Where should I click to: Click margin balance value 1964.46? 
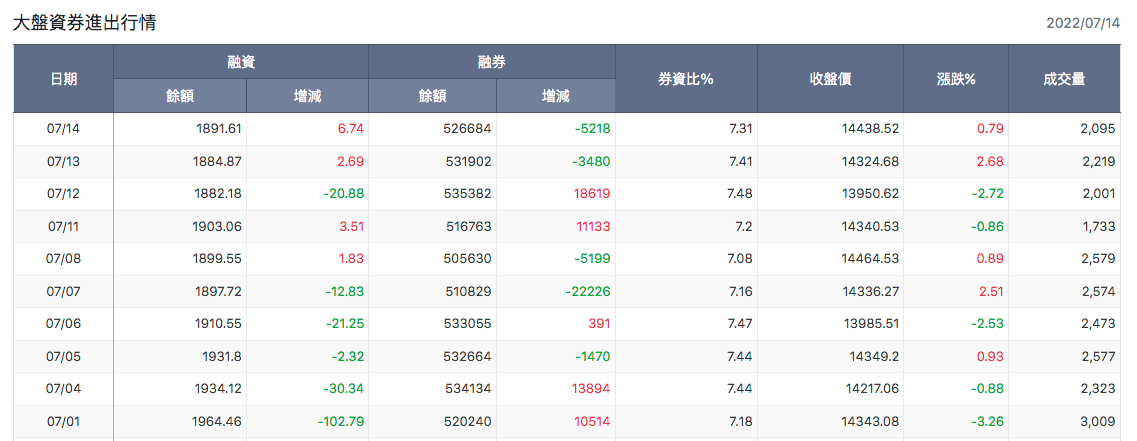click(x=219, y=421)
